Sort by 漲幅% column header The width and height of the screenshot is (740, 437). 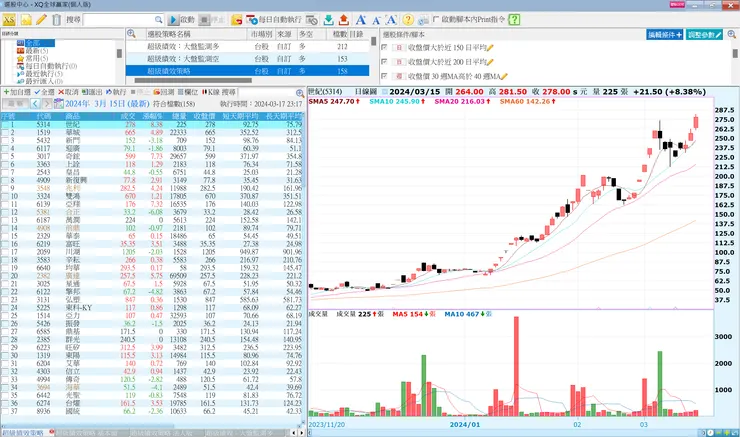152,116
